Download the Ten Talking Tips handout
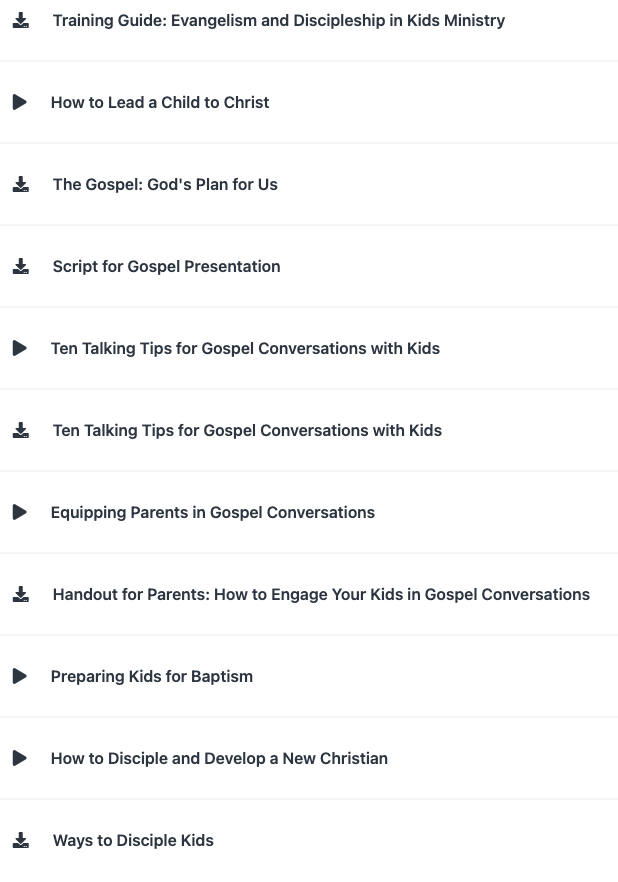 [21, 429]
